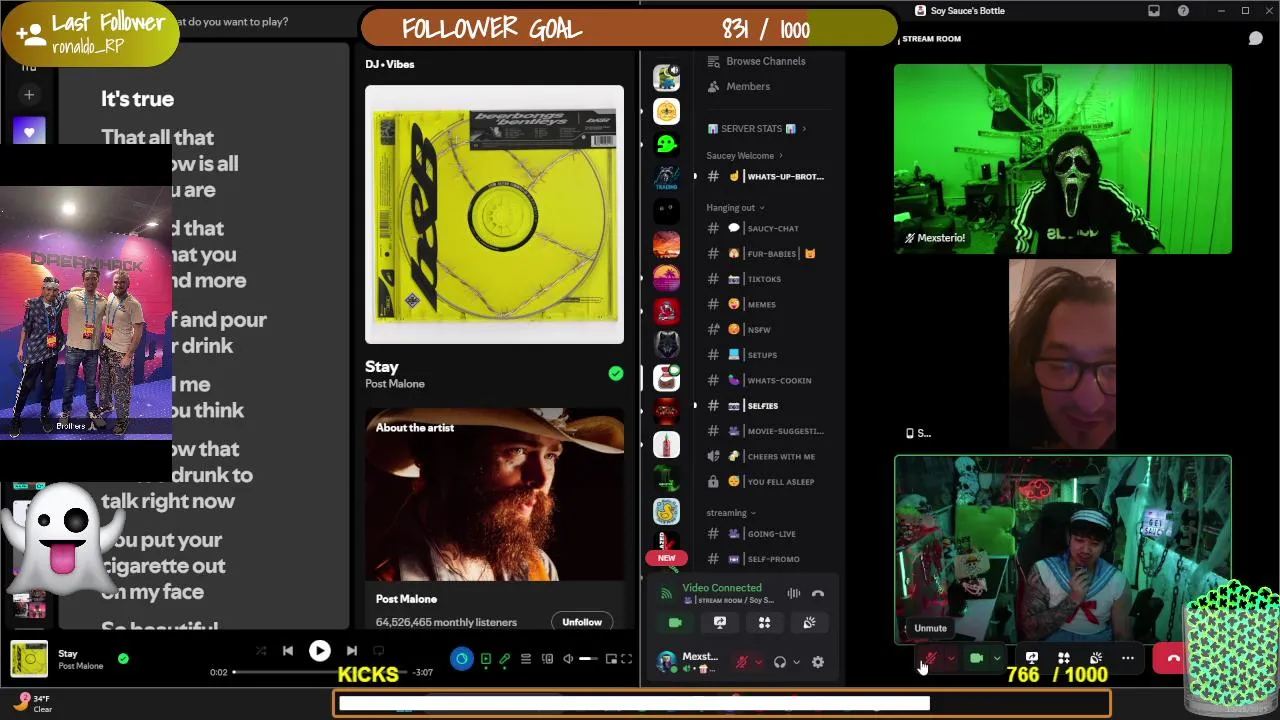The height and width of the screenshot is (720, 1280).
Task: Click Post Malone artist link under Stay title
Action: click(x=395, y=384)
